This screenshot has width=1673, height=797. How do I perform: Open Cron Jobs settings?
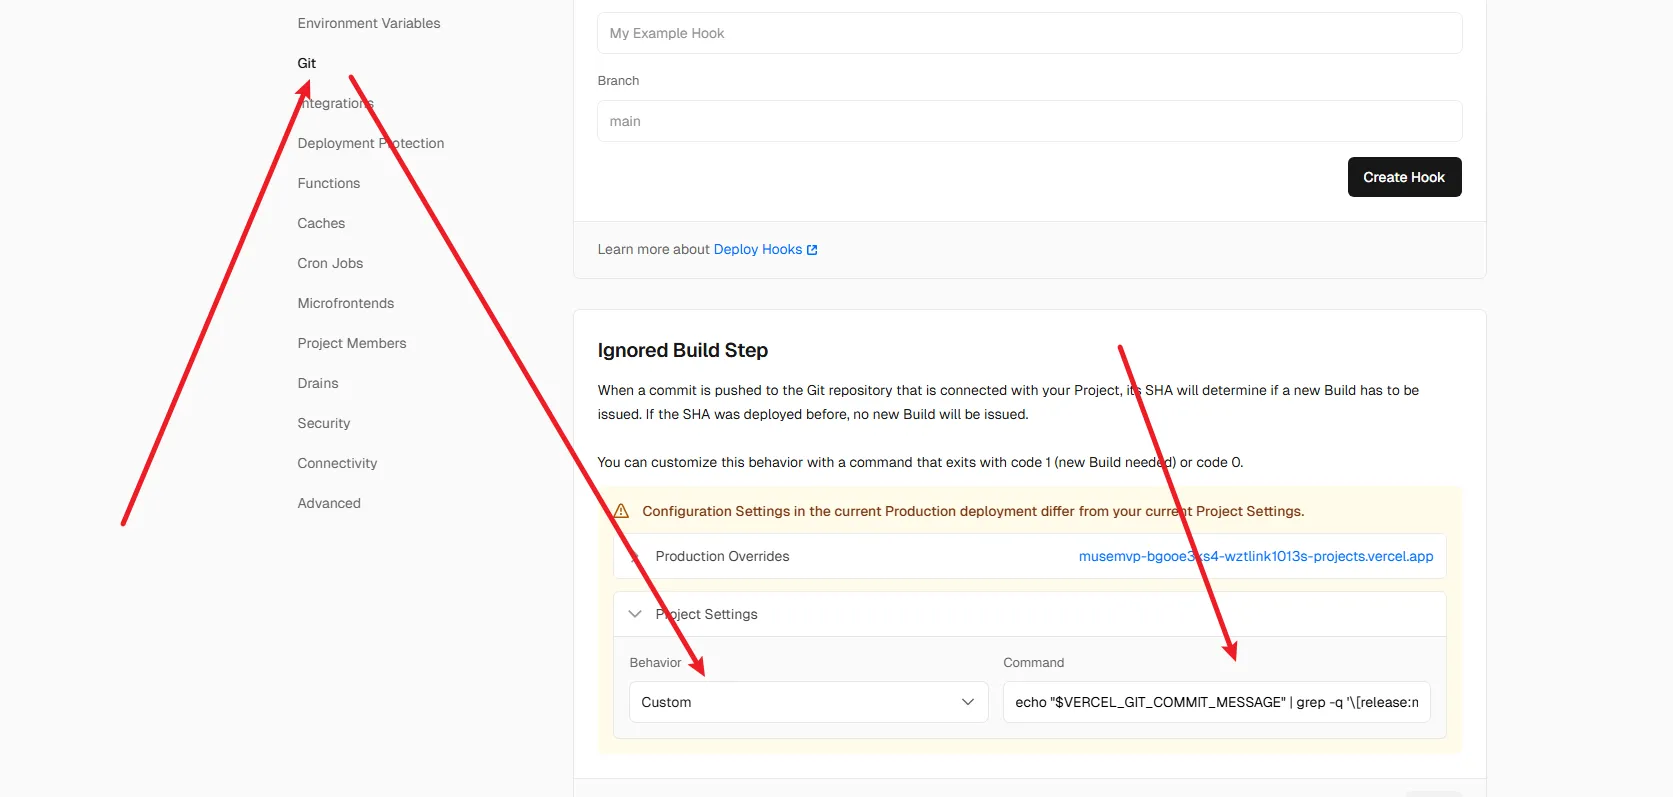330,263
